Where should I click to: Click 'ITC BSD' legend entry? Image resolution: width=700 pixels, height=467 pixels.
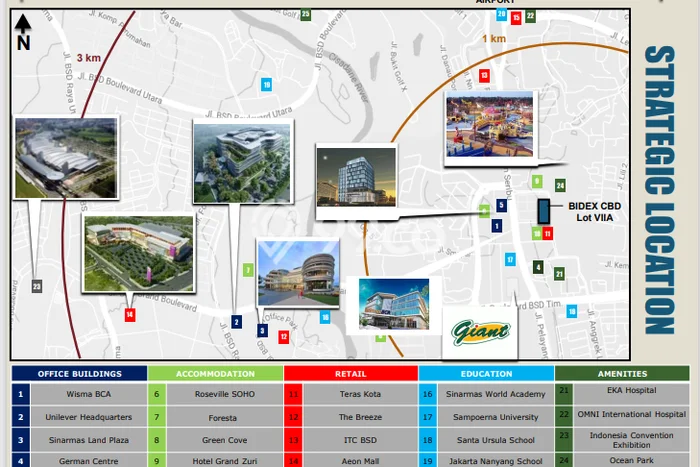[x=360, y=440]
